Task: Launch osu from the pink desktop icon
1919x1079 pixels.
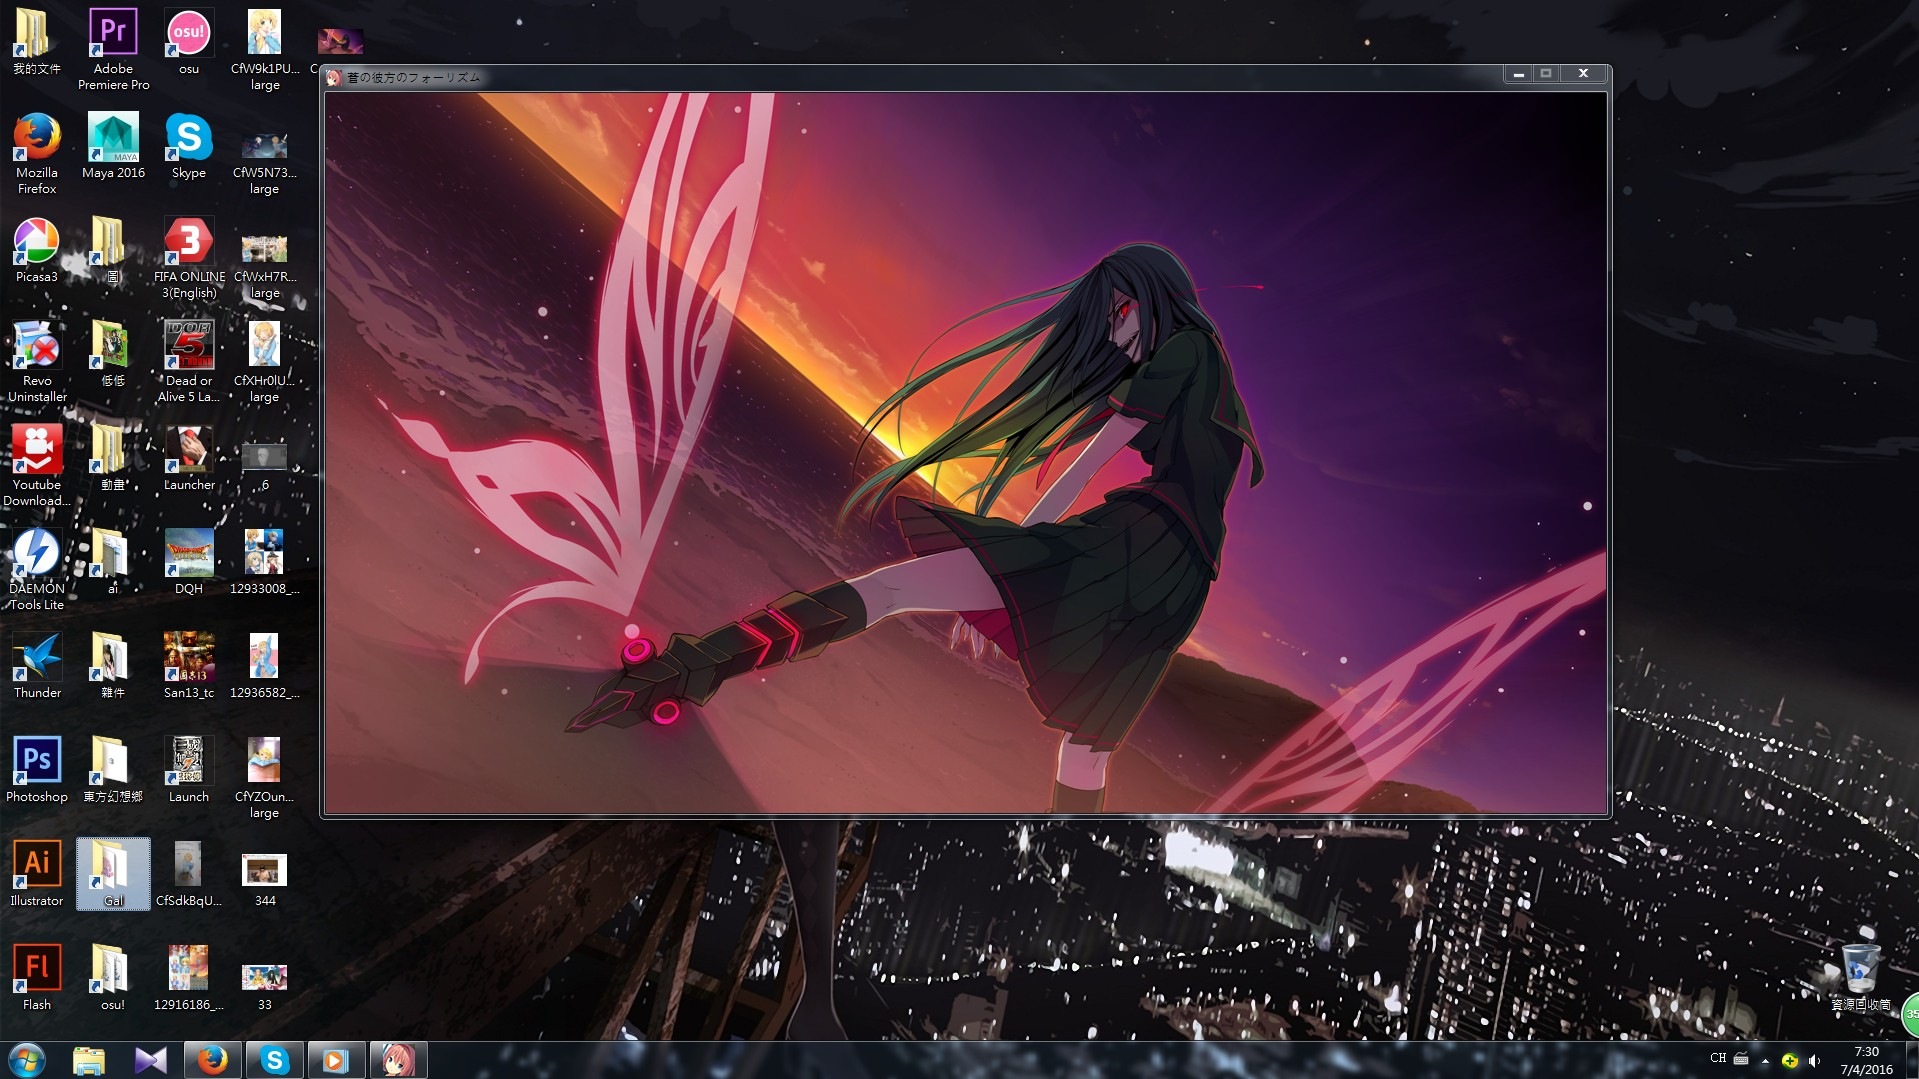Action: point(188,35)
